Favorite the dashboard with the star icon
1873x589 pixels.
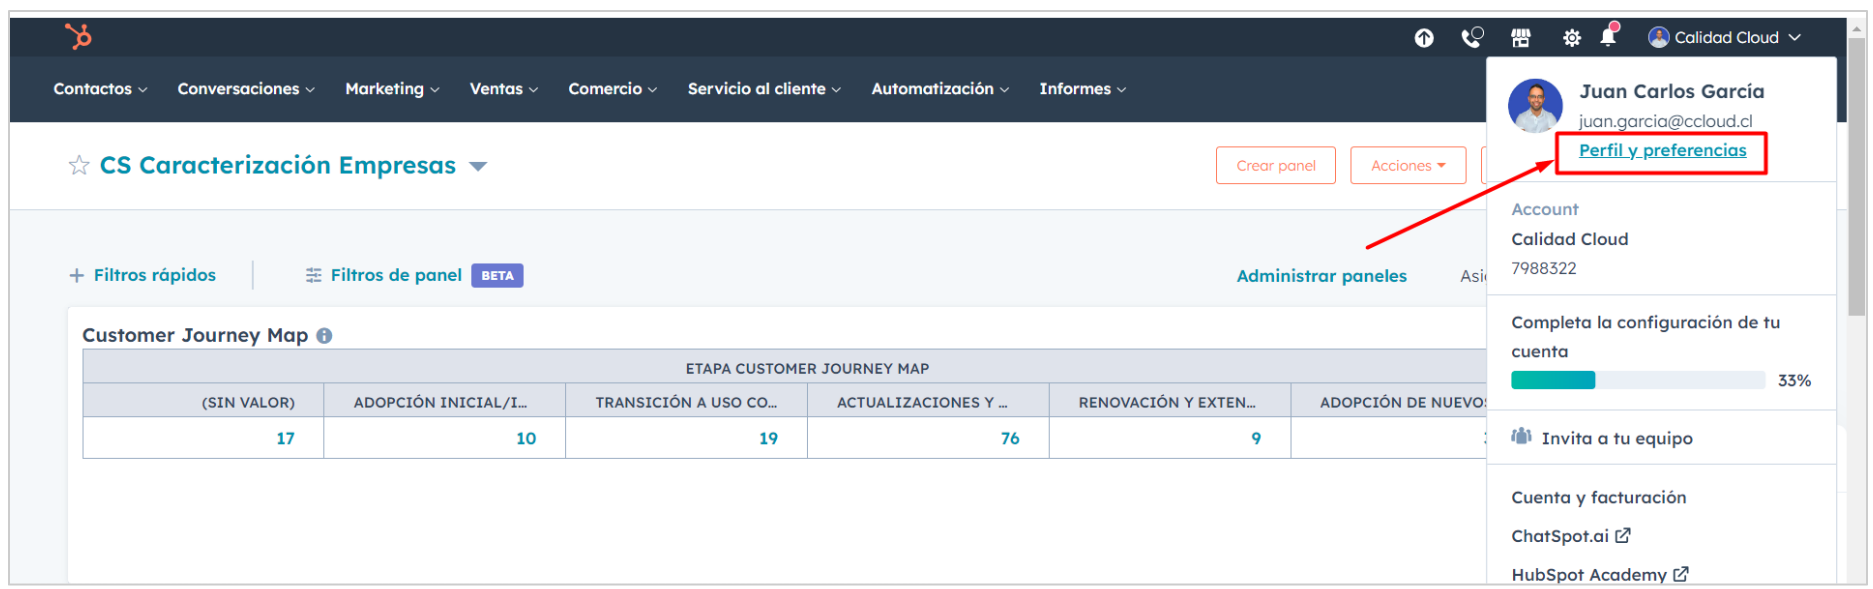pos(79,165)
